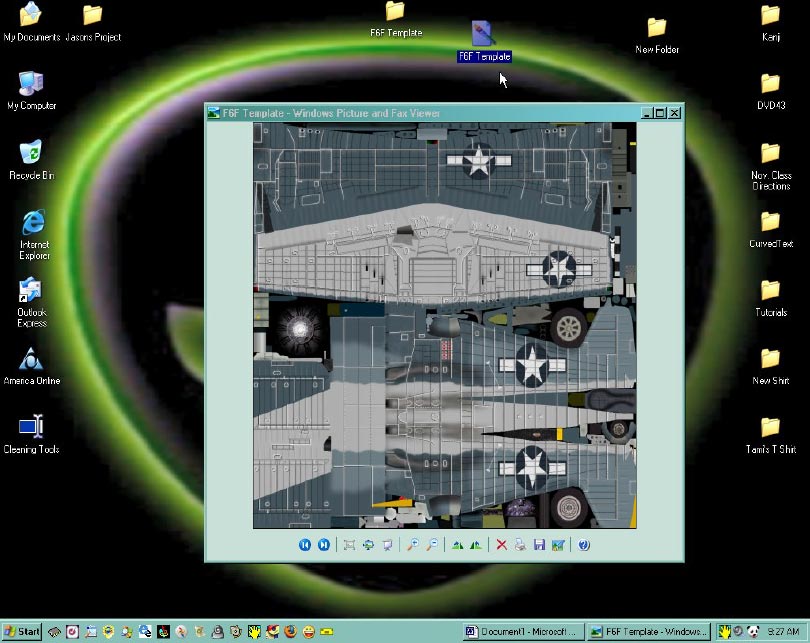The width and height of the screenshot is (810, 643).
Task: Rotate the image clockwise
Action: 457,545
